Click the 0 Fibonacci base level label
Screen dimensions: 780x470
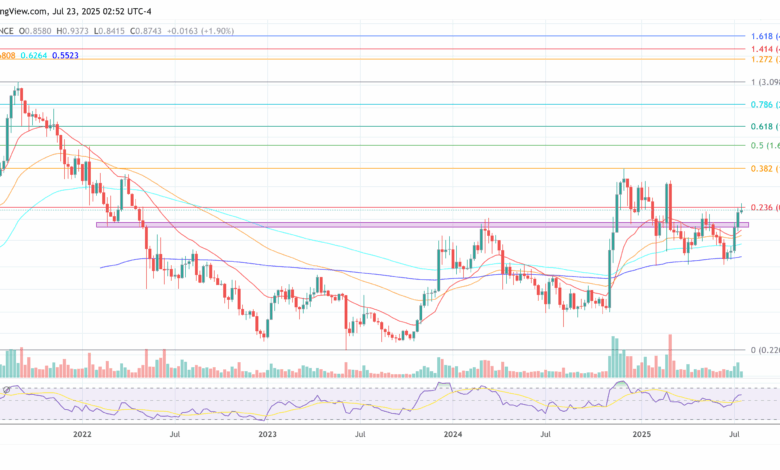coord(764,350)
